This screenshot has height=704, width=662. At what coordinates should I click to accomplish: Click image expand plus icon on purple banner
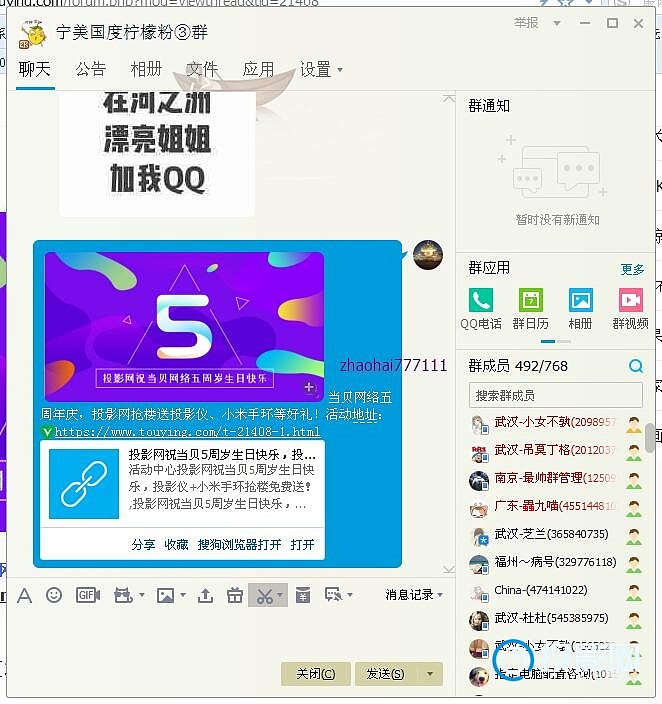tap(310, 388)
